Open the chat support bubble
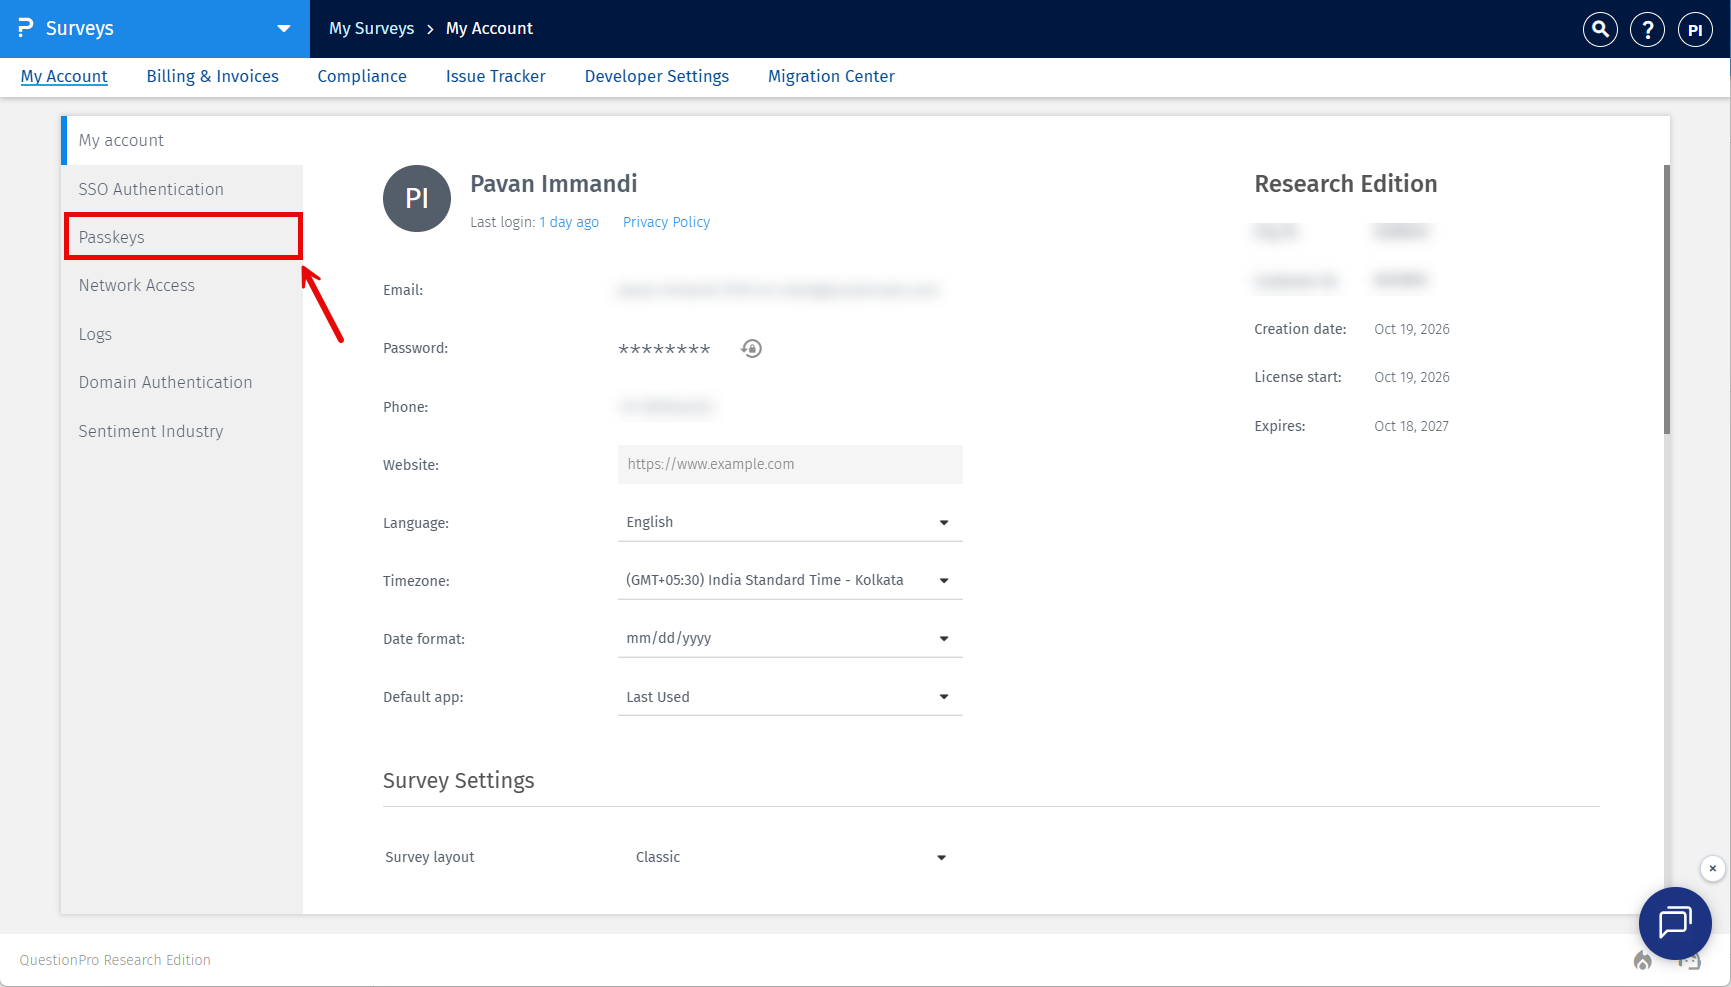 pyautogui.click(x=1675, y=923)
